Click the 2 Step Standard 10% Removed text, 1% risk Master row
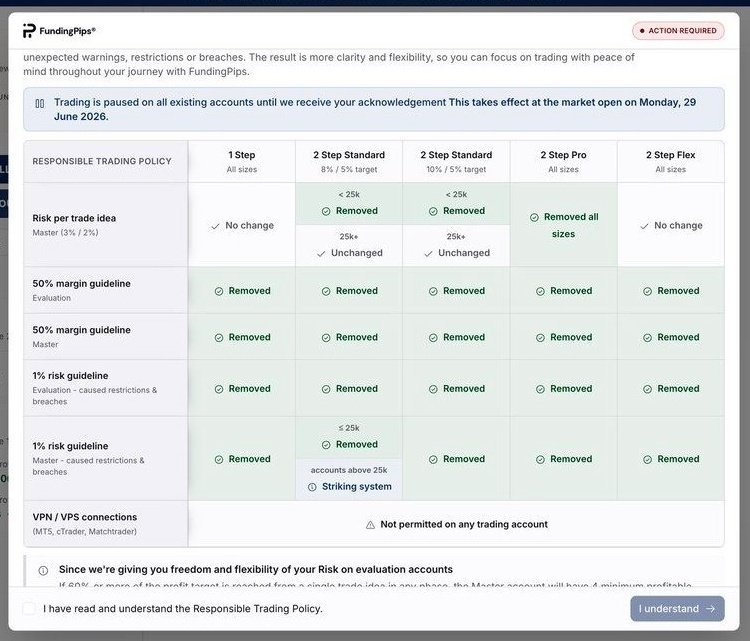Image resolution: width=750 pixels, height=641 pixels. pos(464,459)
